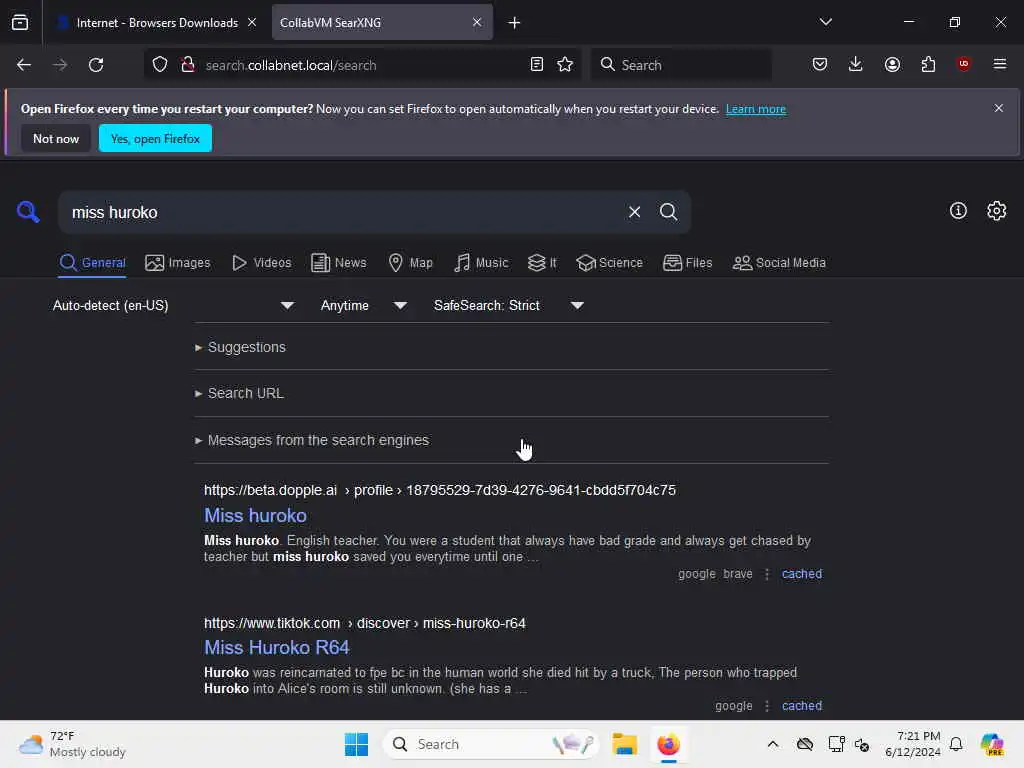
Task: Switch to the Images category
Action: pos(178,263)
